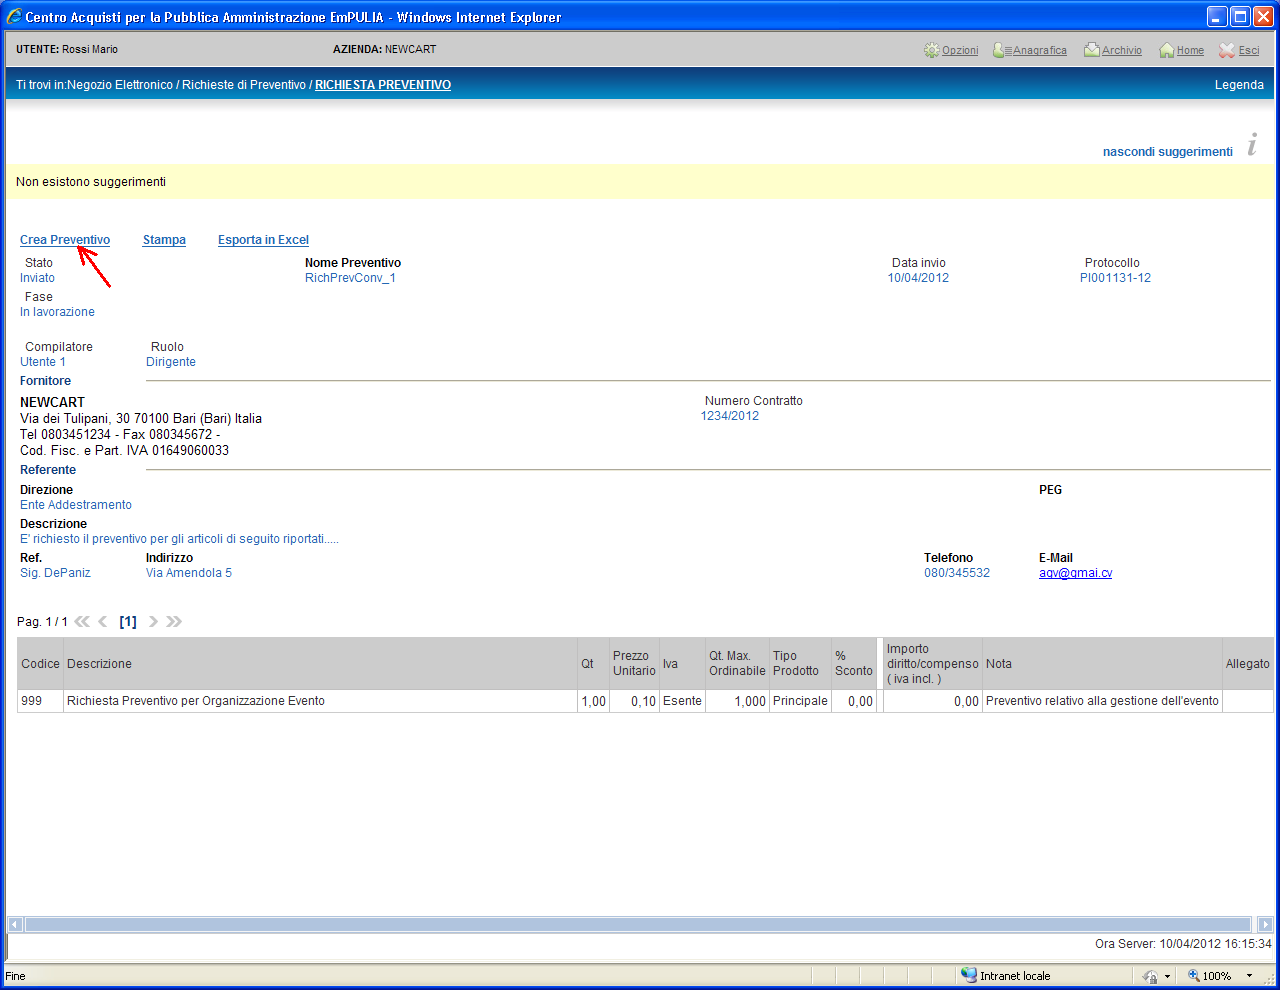Image resolution: width=1281 pixels, height=990 pixels.
Task: Go to the Home link
Action: click(1190, 50)
